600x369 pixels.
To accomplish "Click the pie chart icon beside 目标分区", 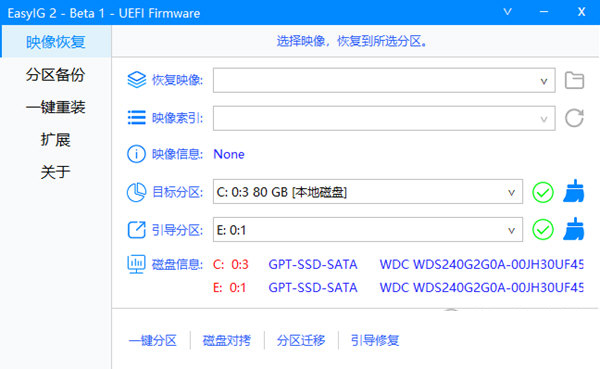I will click(136, 192).
